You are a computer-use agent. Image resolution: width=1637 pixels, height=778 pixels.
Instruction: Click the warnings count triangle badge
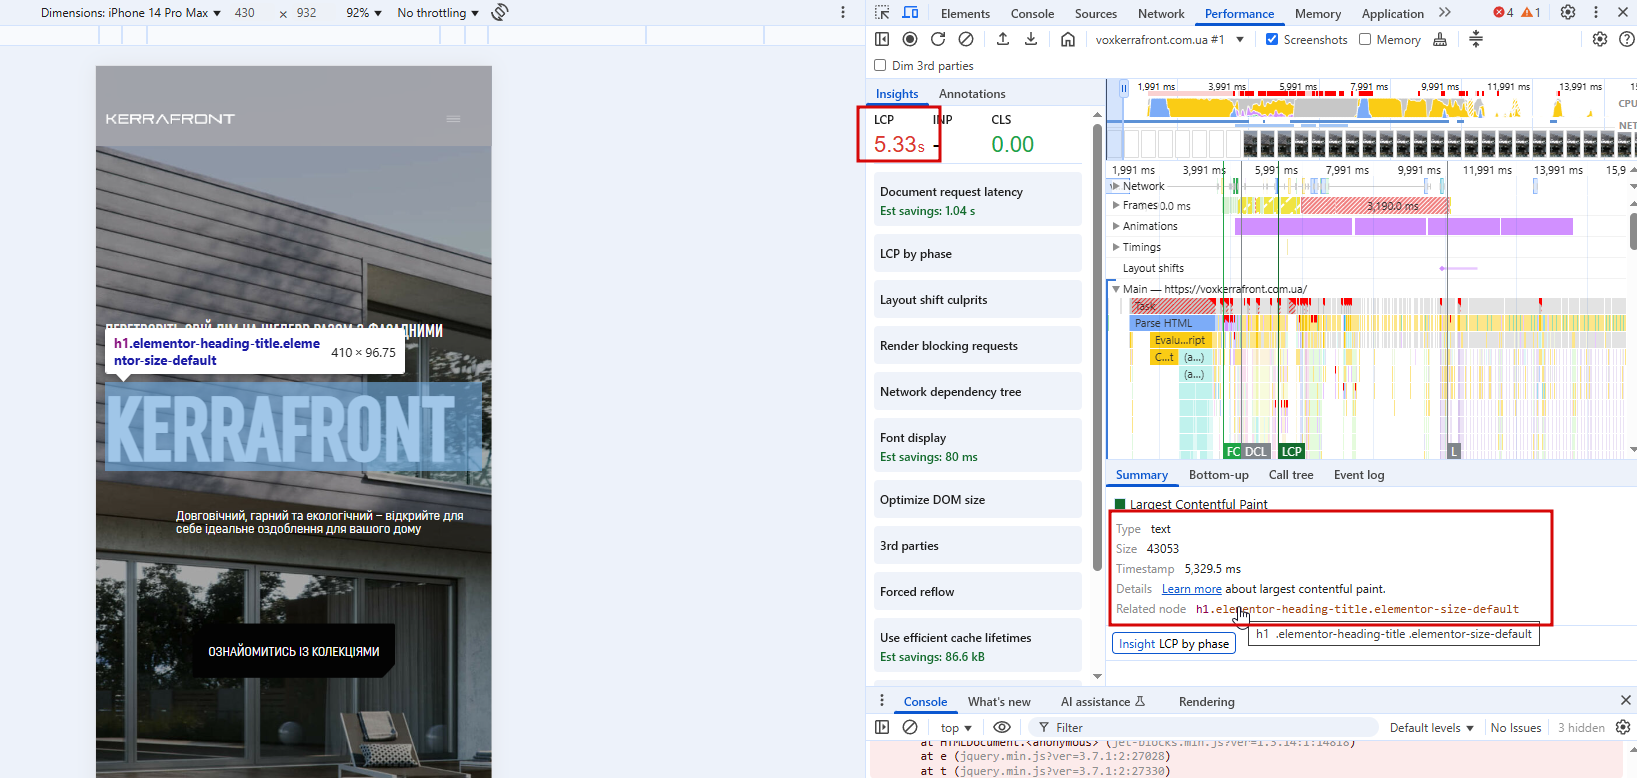pyautogui.click(x=1531, y=13)
